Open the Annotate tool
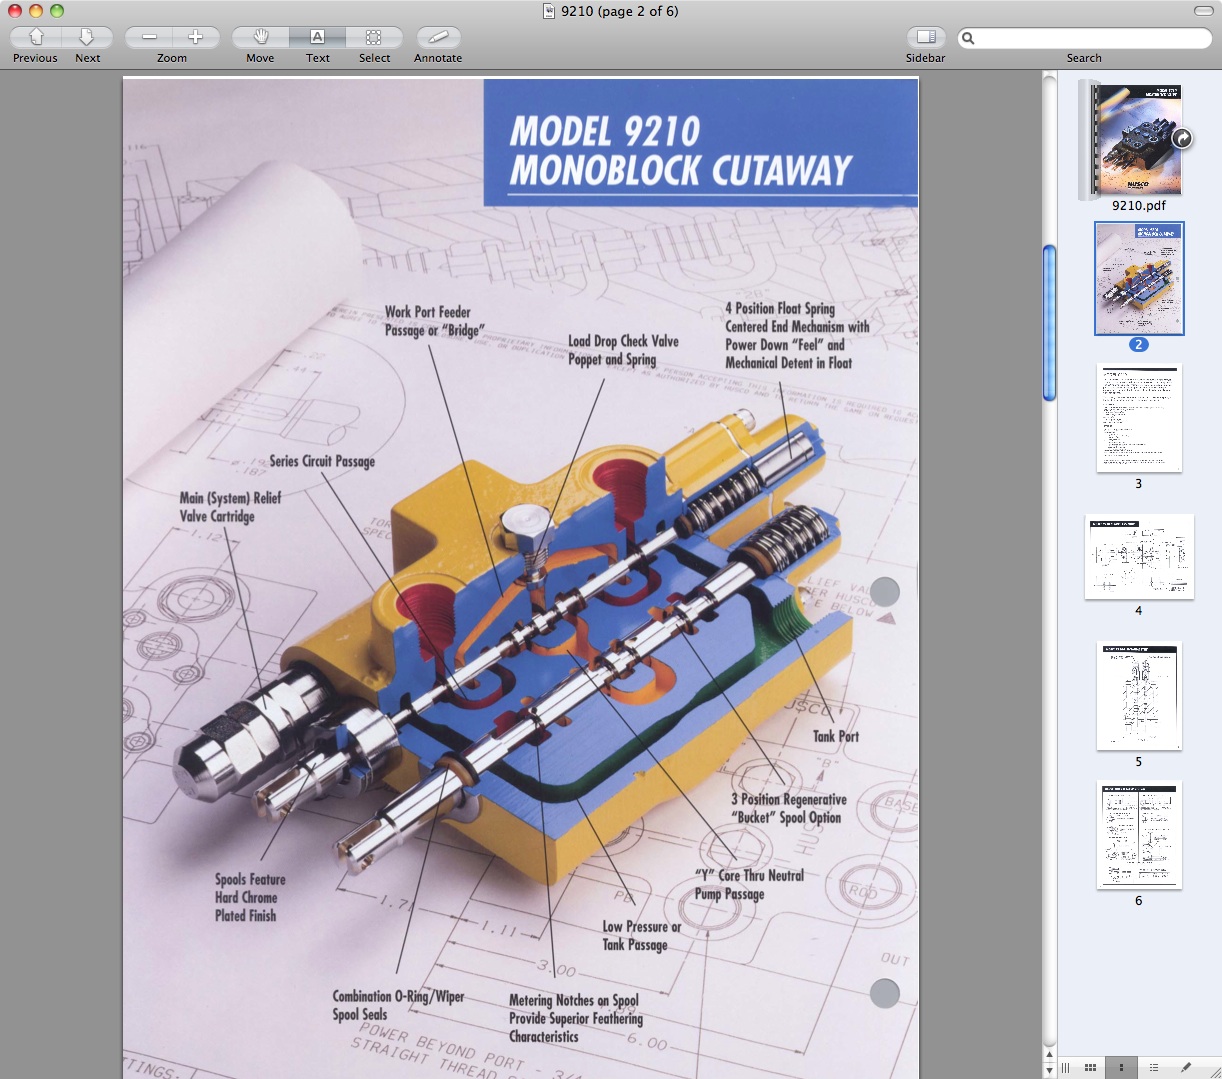The image size is (1222, 1079). [x=438, y=38]
